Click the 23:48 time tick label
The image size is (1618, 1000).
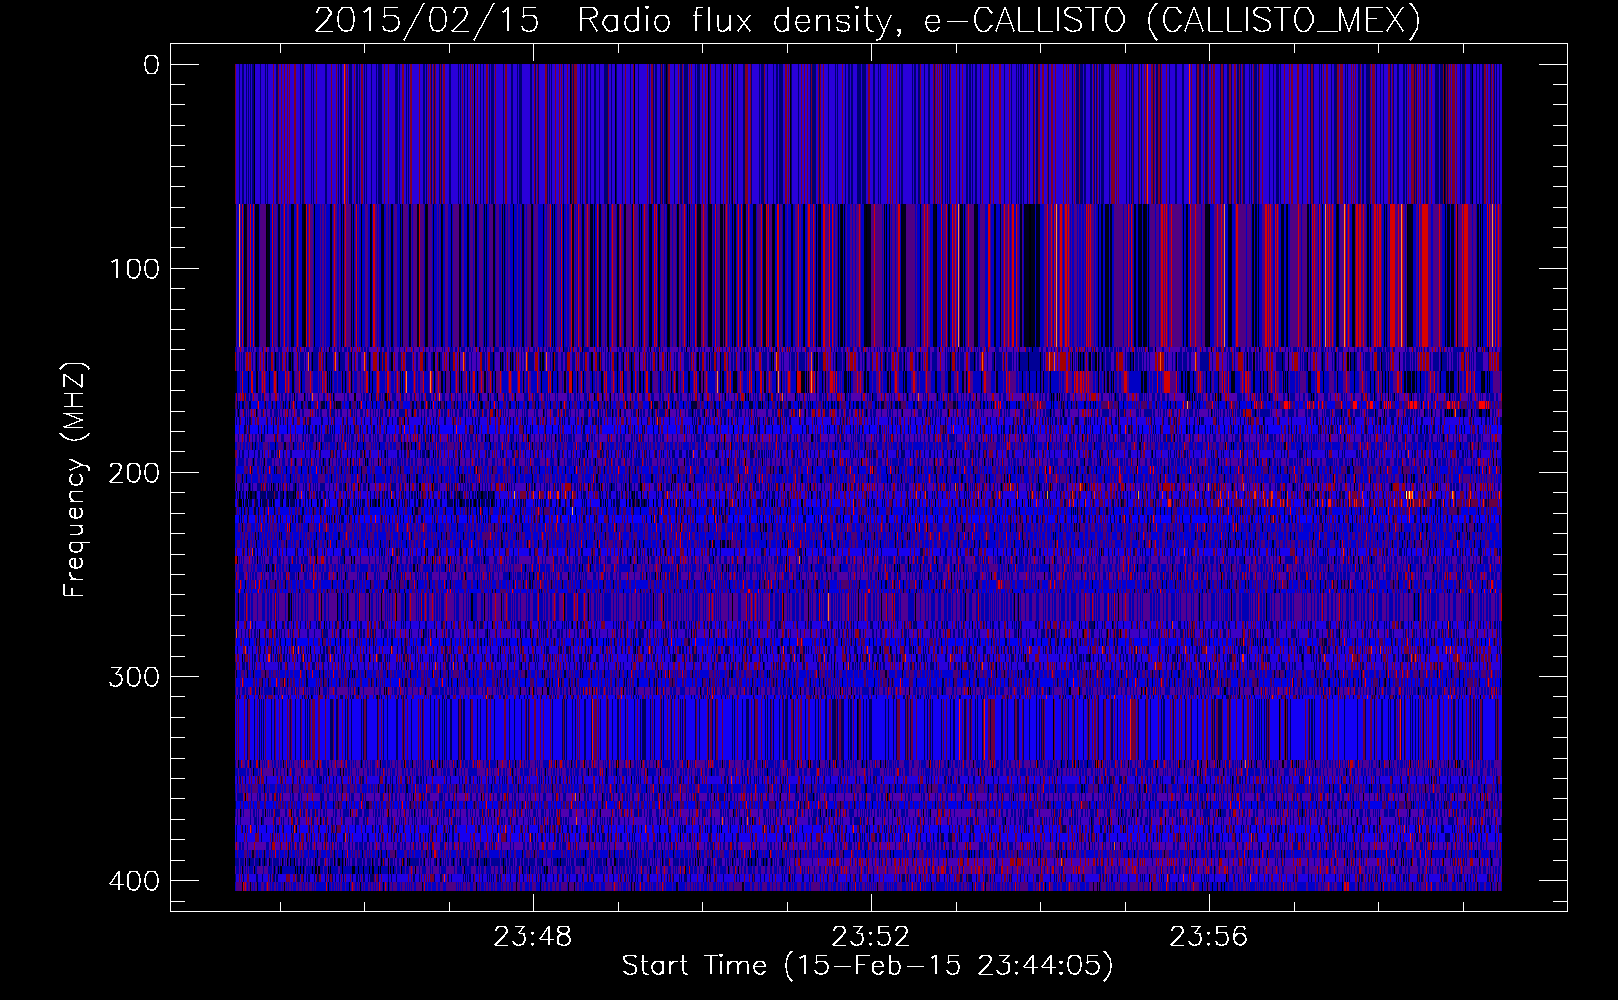tap(533, 937)
